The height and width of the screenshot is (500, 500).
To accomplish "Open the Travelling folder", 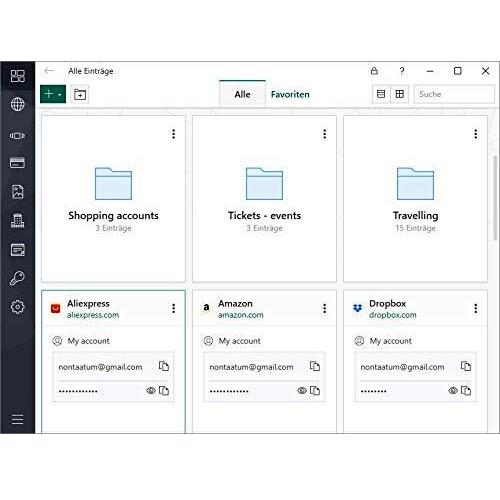I will tap(415, 199).
